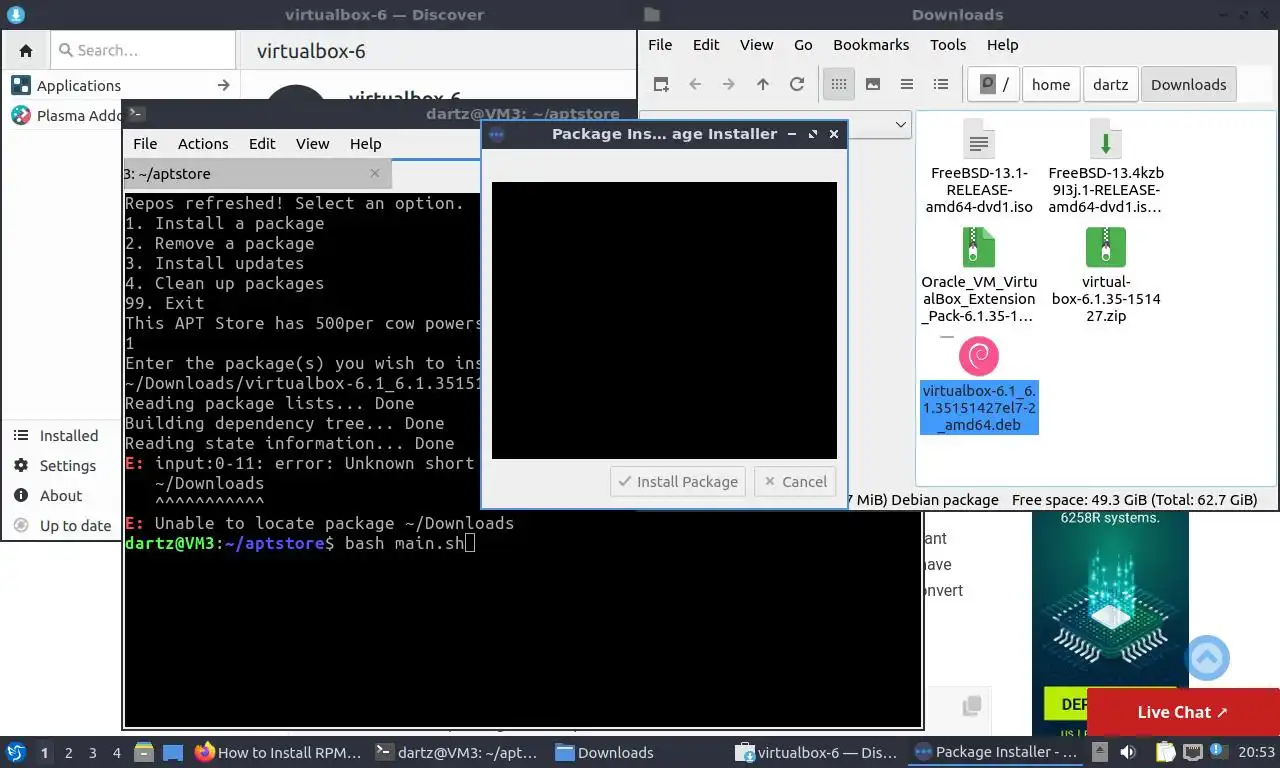Switch to virtualbox-6 Discover taskbar entry
Image resolution: width=1280 pixels, height=768 pixels.
(816, 753)
